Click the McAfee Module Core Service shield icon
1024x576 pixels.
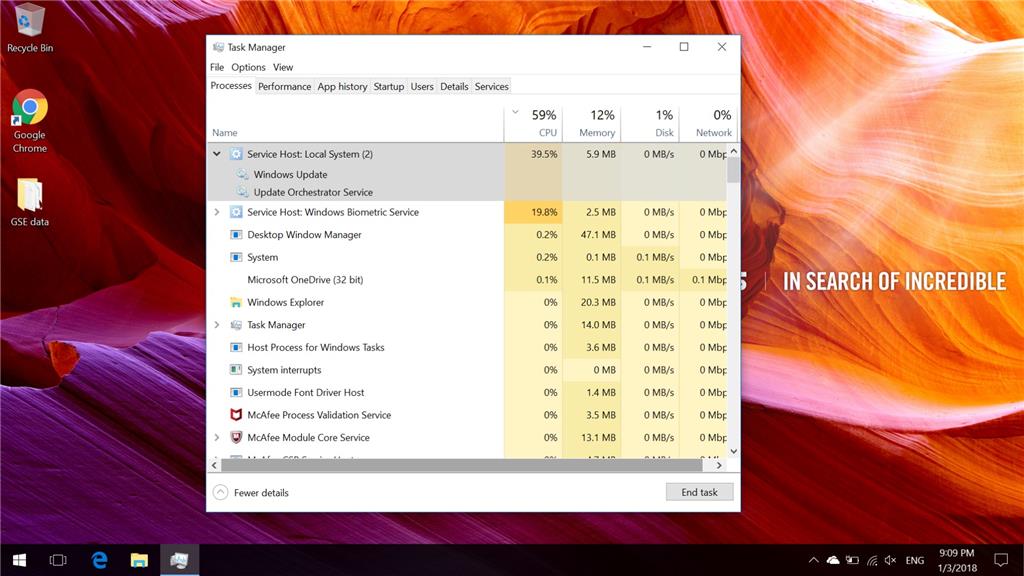236,438
